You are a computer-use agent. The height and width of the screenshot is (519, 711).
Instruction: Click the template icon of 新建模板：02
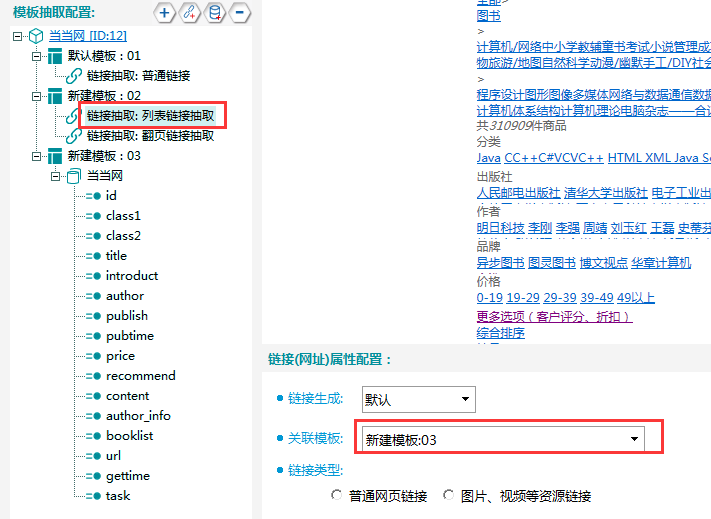click(x=55, y=96)
